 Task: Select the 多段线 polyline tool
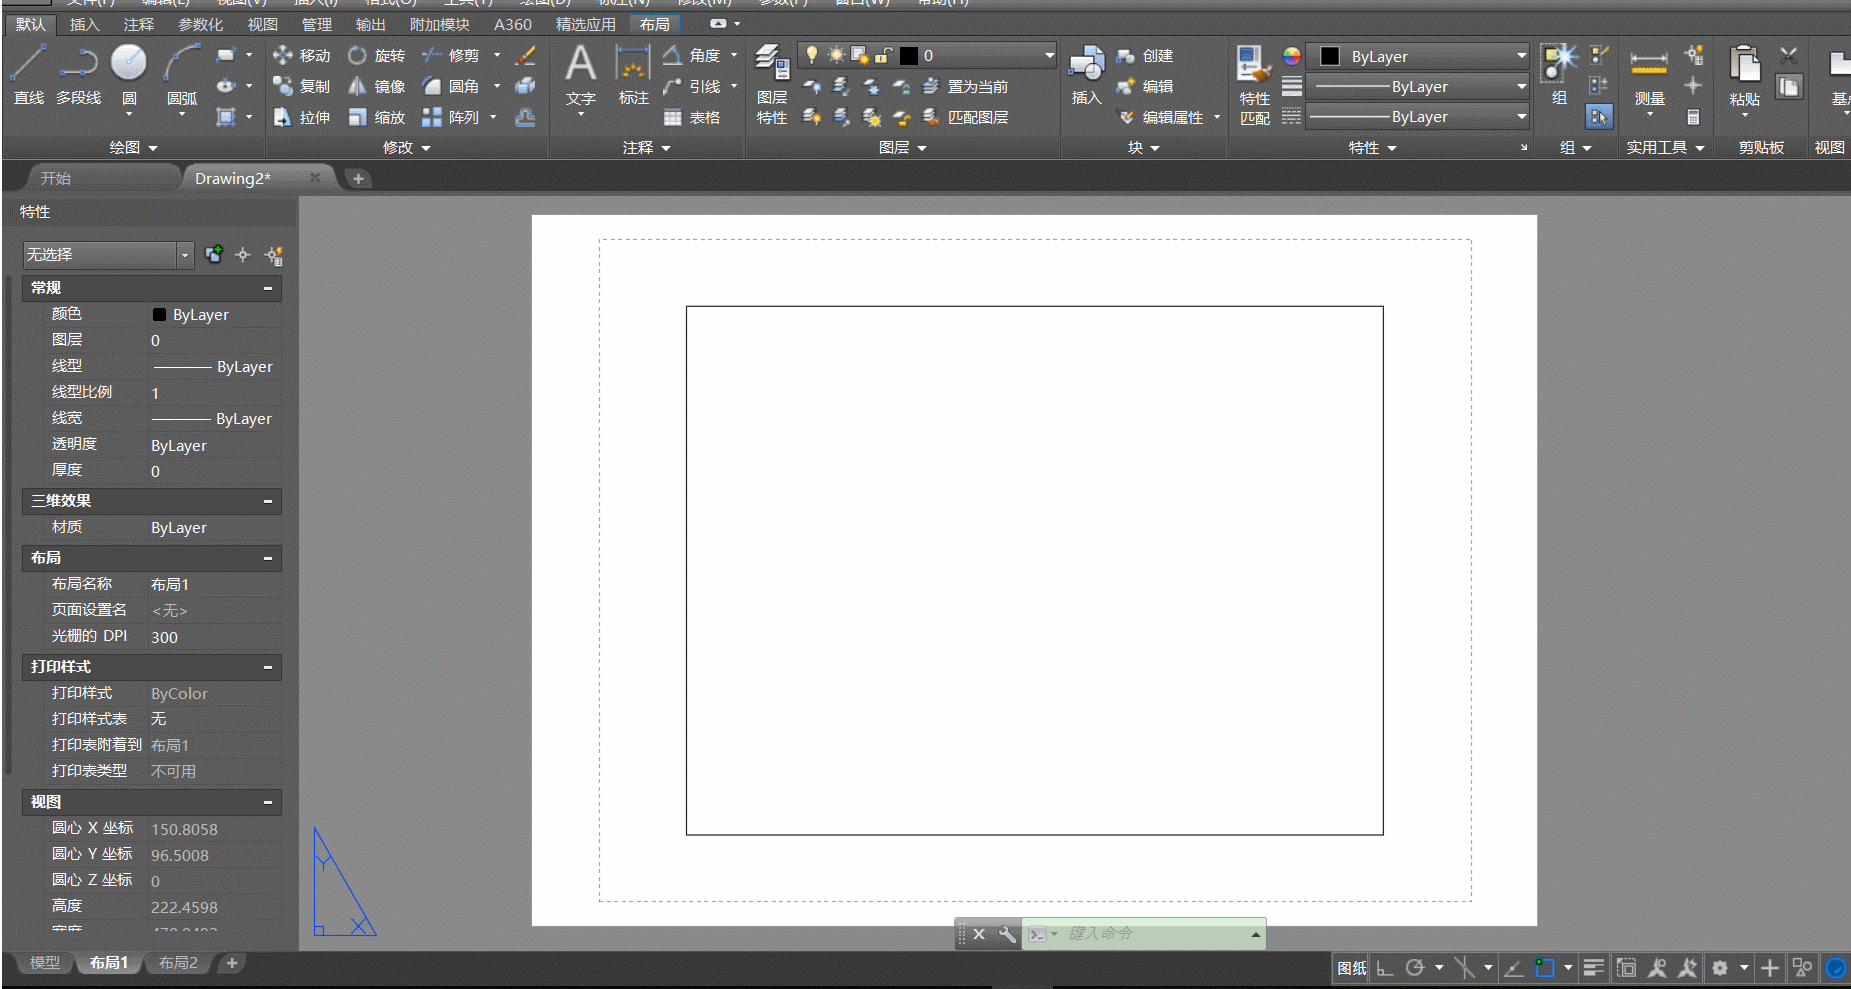point(78,75)
